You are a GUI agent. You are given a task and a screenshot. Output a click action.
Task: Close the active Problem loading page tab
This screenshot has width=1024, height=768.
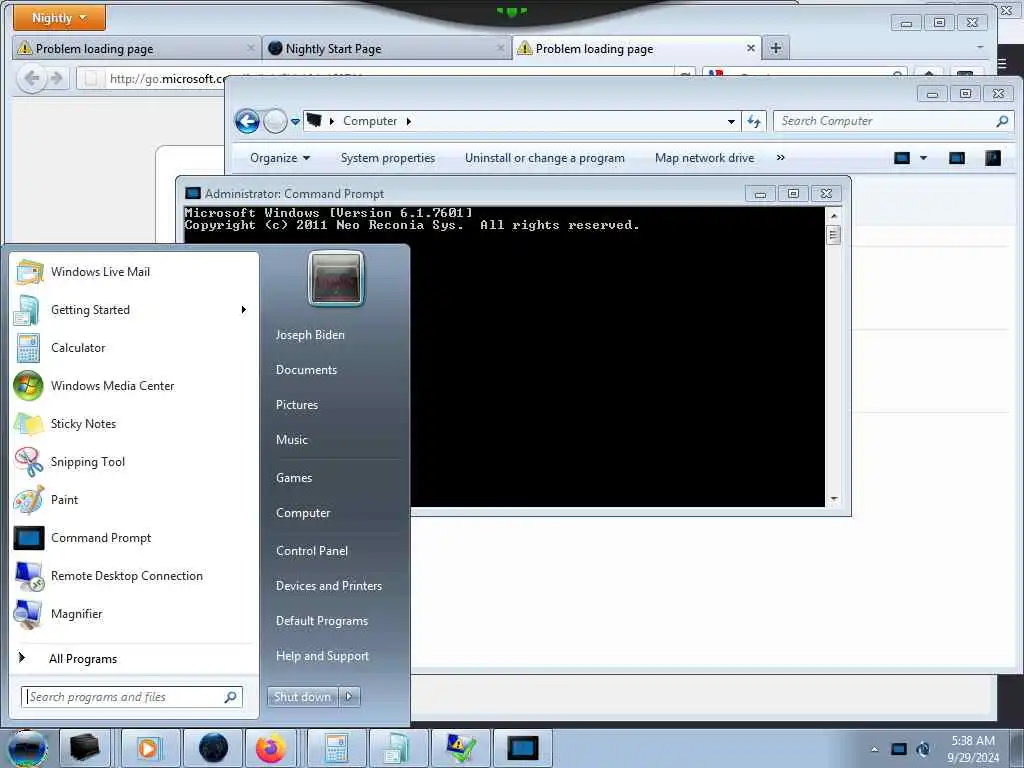[x=750, y=48]
